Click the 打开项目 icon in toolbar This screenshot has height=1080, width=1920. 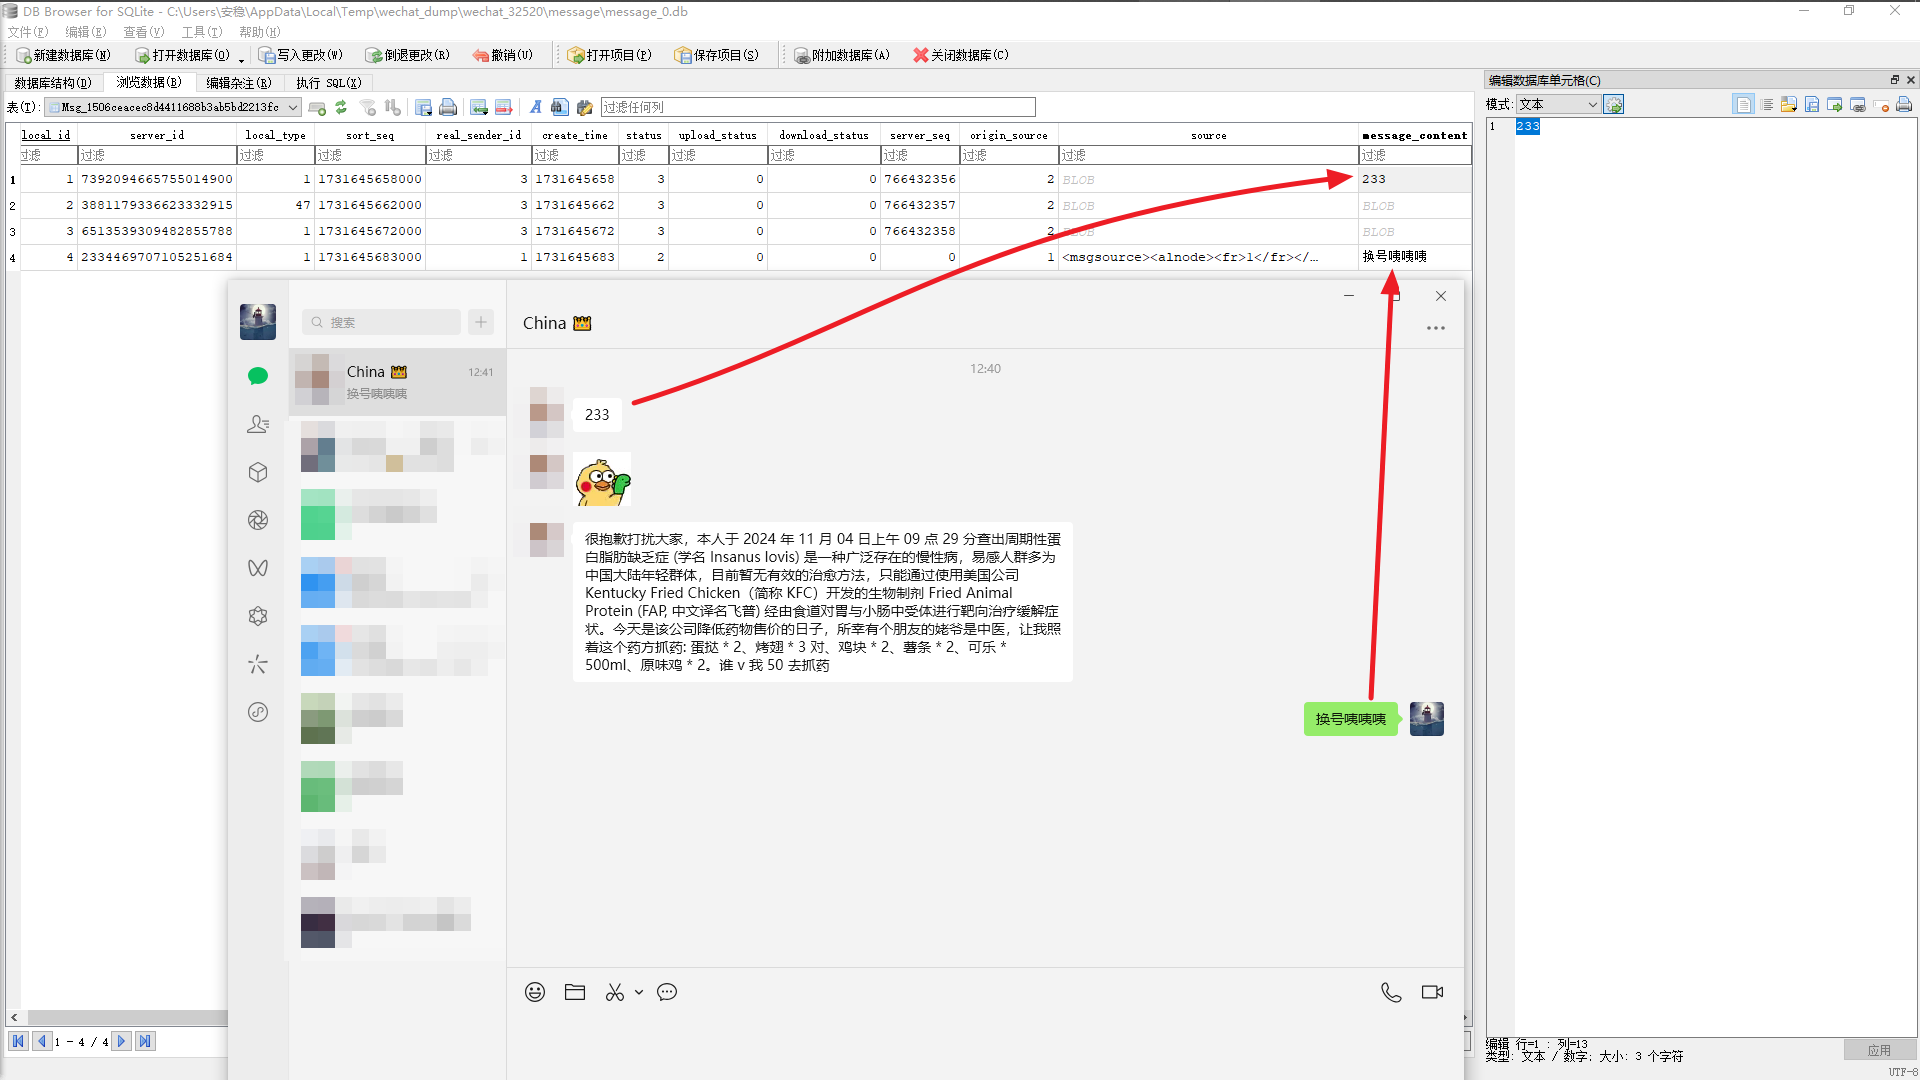pyautogui.click(x=575, y=54)
